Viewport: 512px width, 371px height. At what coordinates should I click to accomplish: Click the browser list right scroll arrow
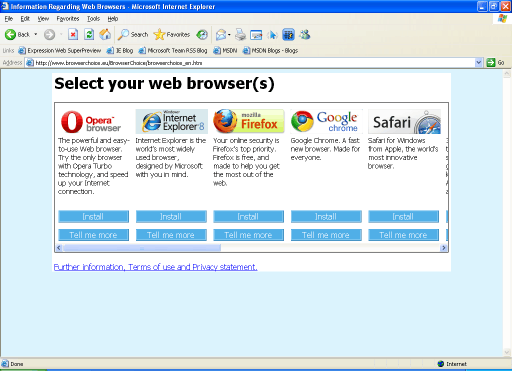[x=443, y=248]
